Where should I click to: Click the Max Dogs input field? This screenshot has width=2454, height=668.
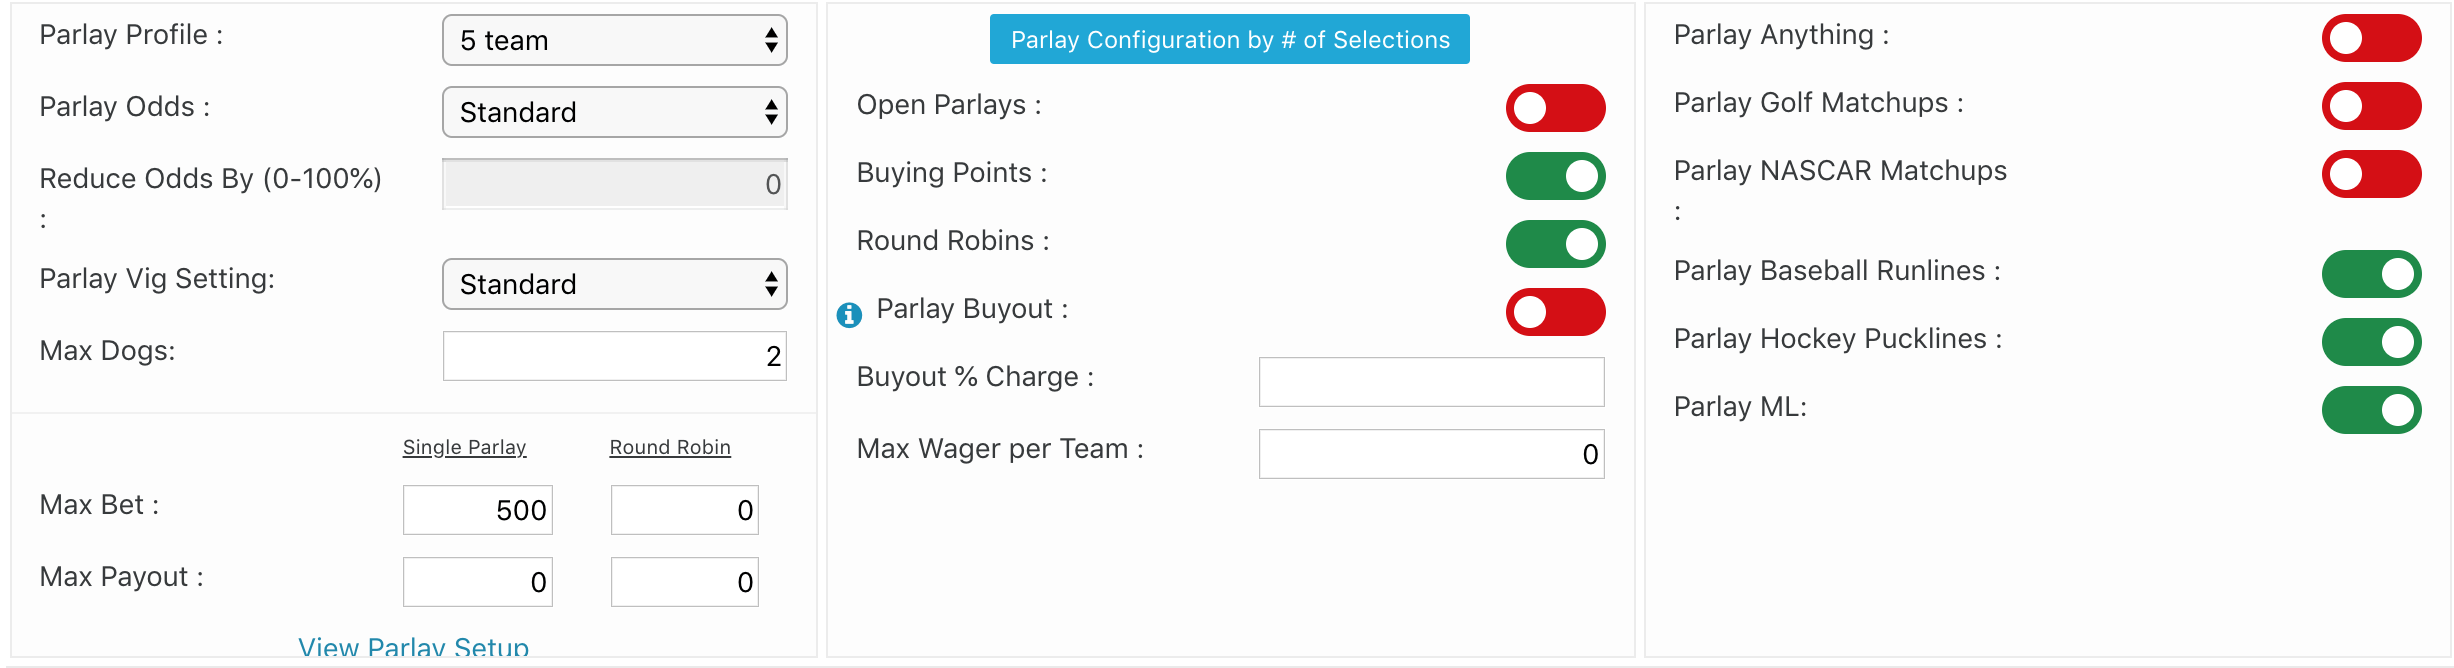614,356
